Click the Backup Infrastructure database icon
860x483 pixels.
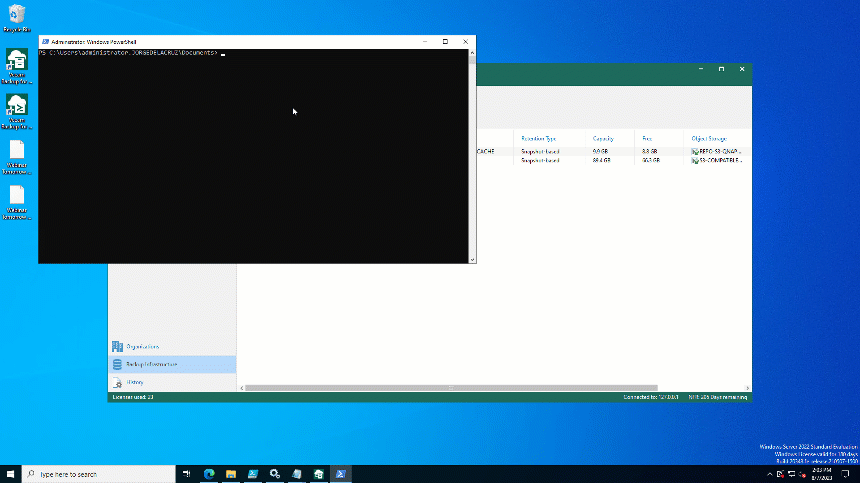[x=117, y=364]
